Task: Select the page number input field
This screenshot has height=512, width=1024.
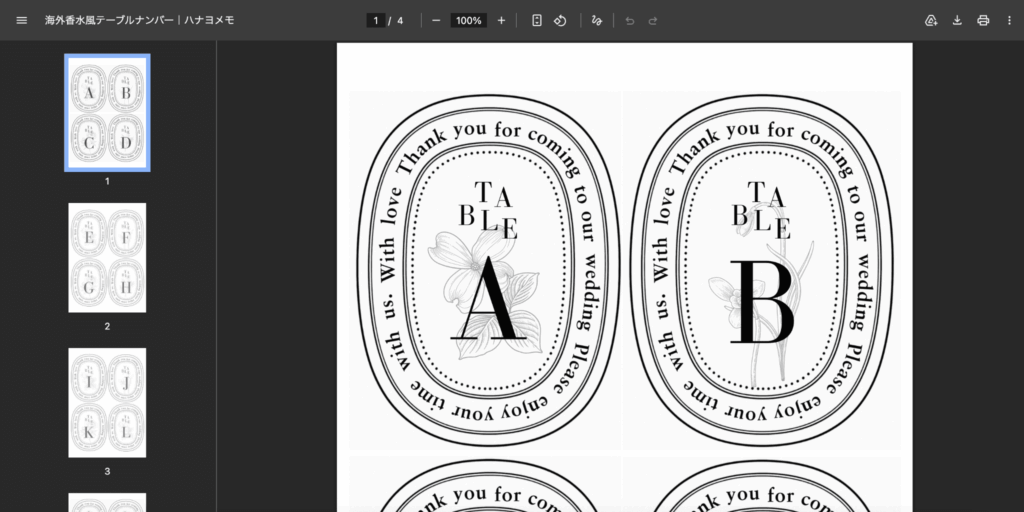Action: tap(376, 20)
